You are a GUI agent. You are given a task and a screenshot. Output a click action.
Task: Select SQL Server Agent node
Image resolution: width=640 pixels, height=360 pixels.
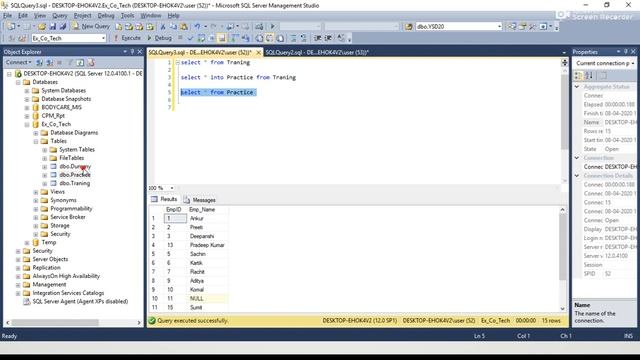click(80, 302)
